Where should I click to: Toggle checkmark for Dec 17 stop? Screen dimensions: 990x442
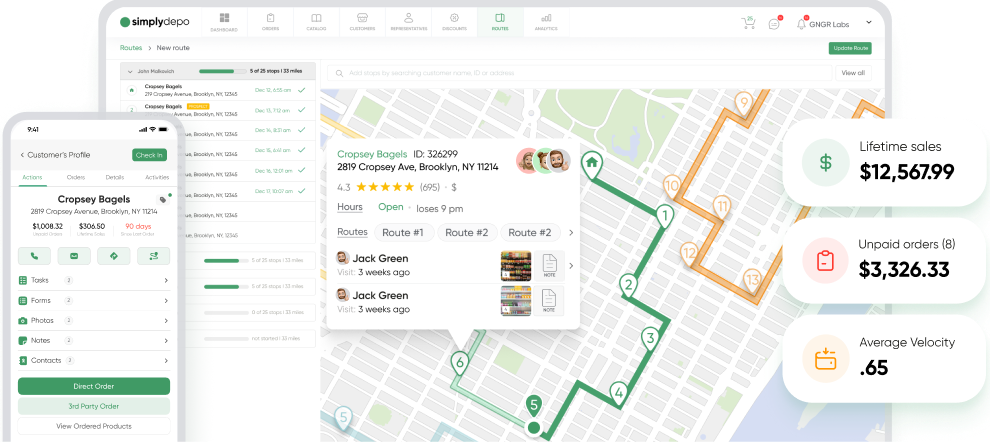(301, 191)
